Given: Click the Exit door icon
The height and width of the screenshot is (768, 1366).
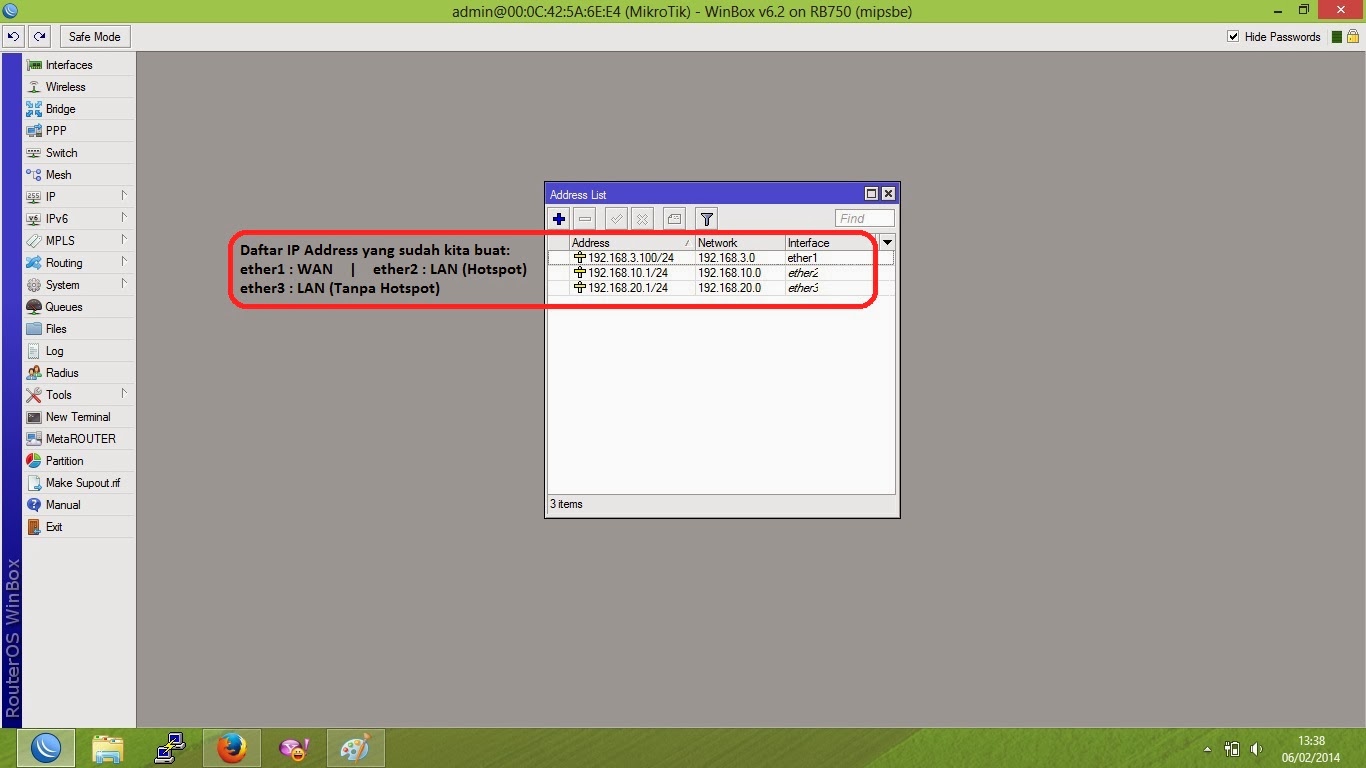Looking at the screenshot, I should pyautogui.click(x=34, y=527).
